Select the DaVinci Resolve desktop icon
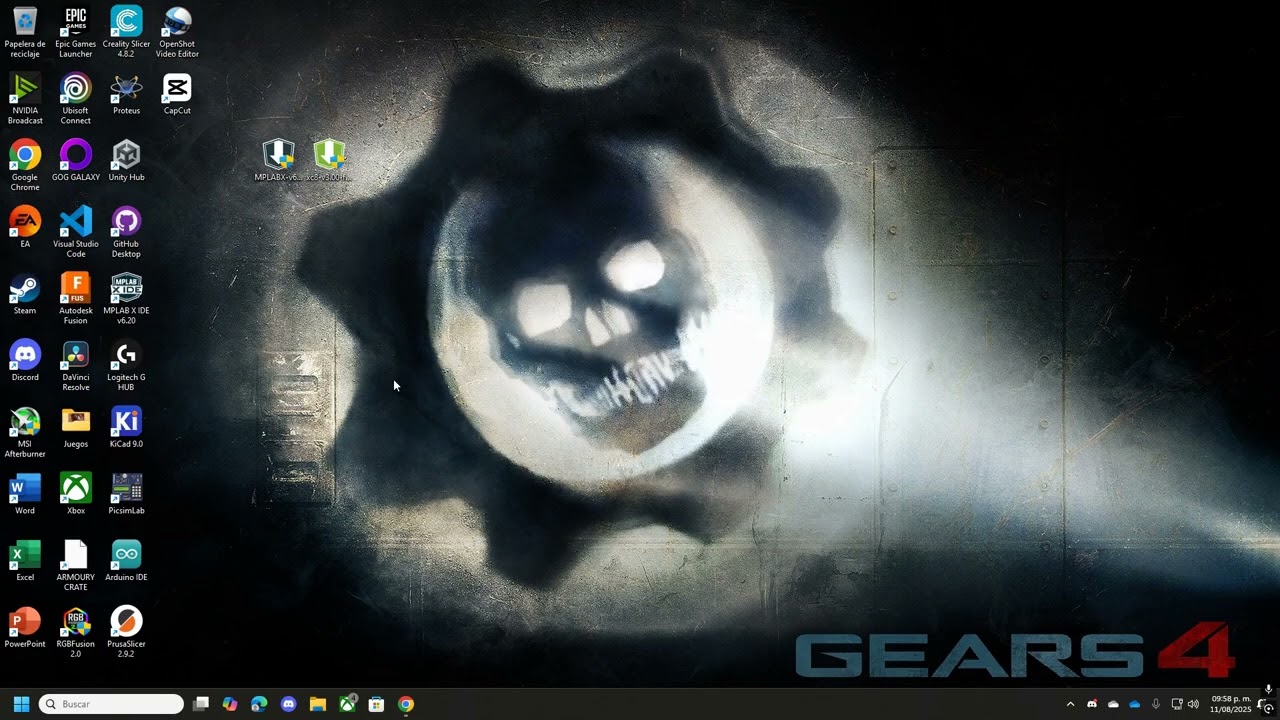The height and width of the screenshot is (720, 1280). (76, 365)
